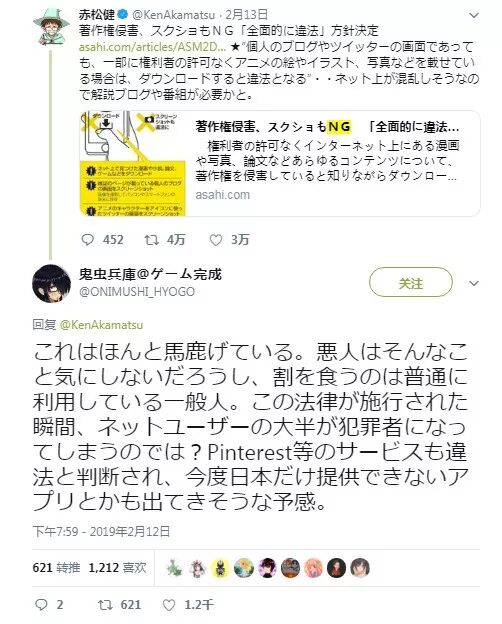Expand options chevron on Akamatsu's tweet

click(x=474, y=15)
